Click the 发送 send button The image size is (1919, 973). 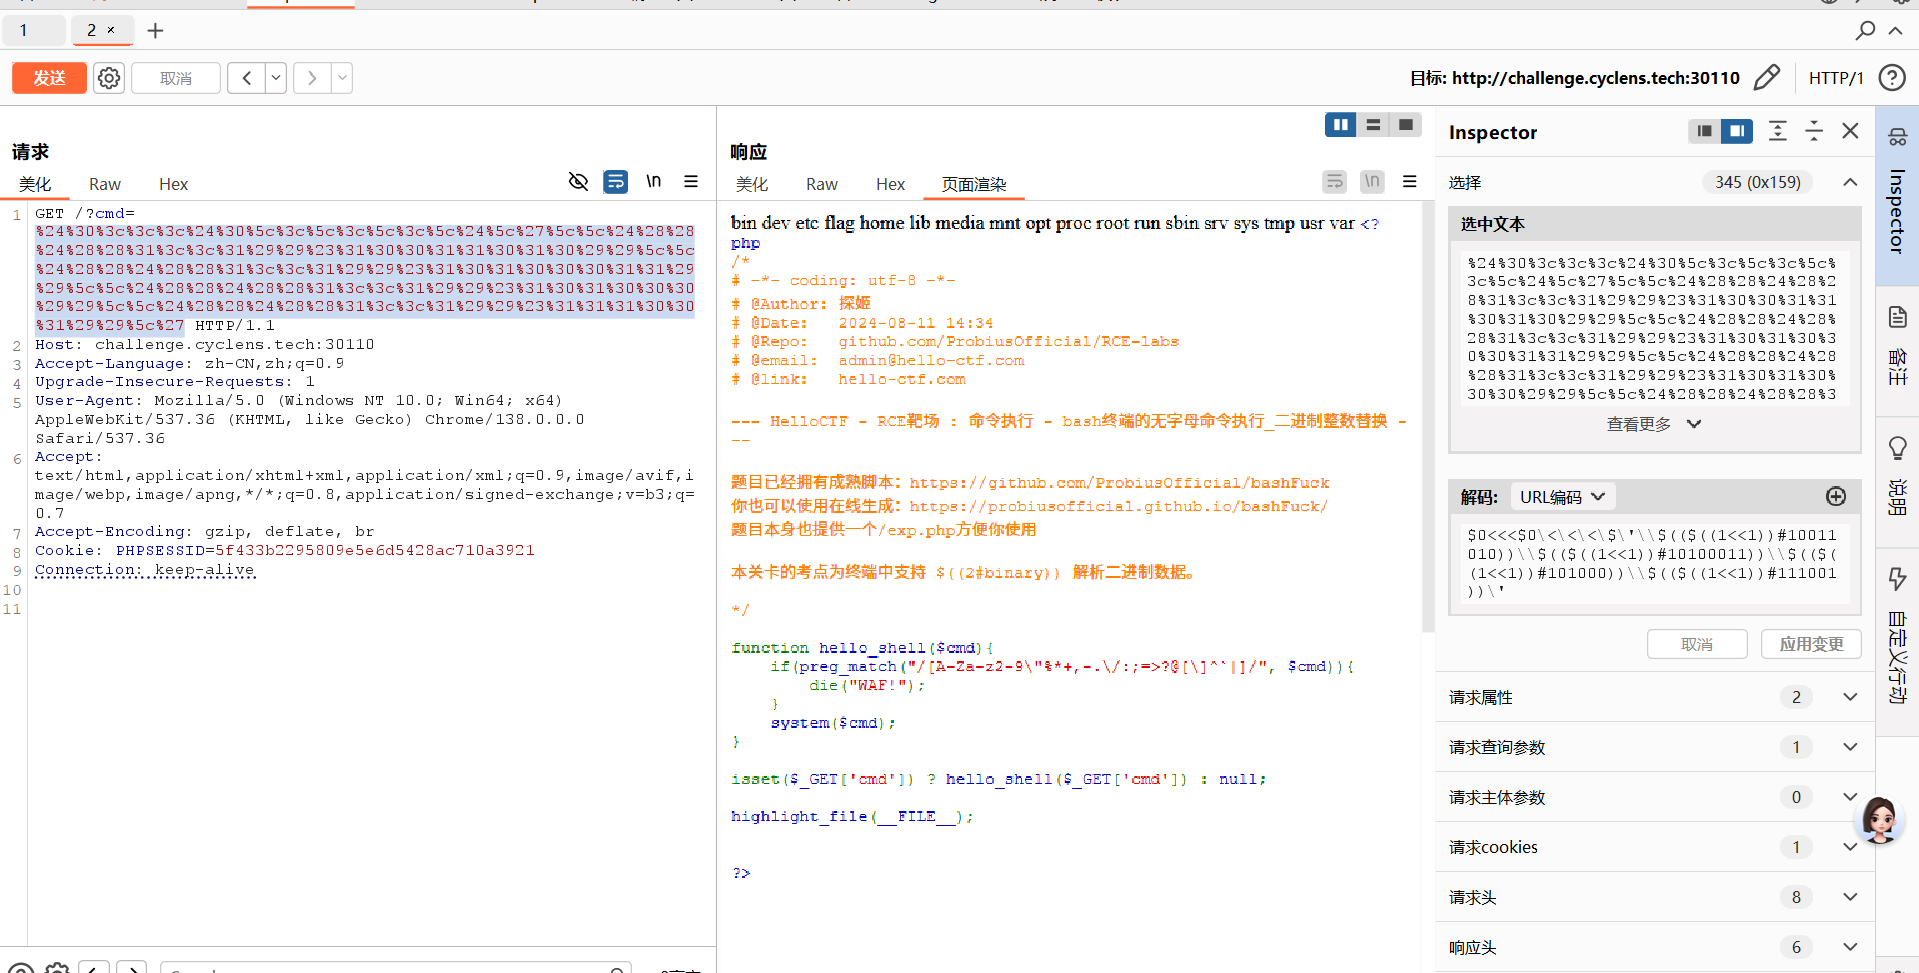[50, 78]
